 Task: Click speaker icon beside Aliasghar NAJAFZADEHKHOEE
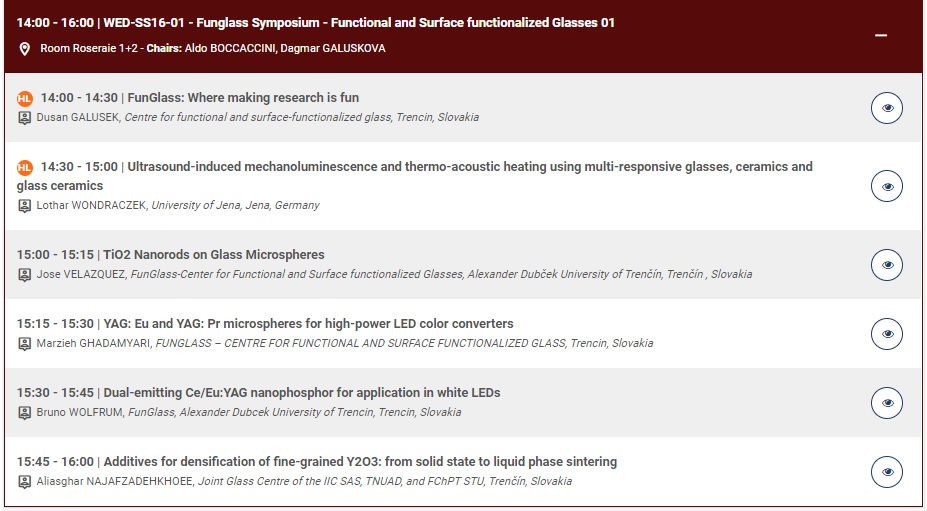coord(24,481)
